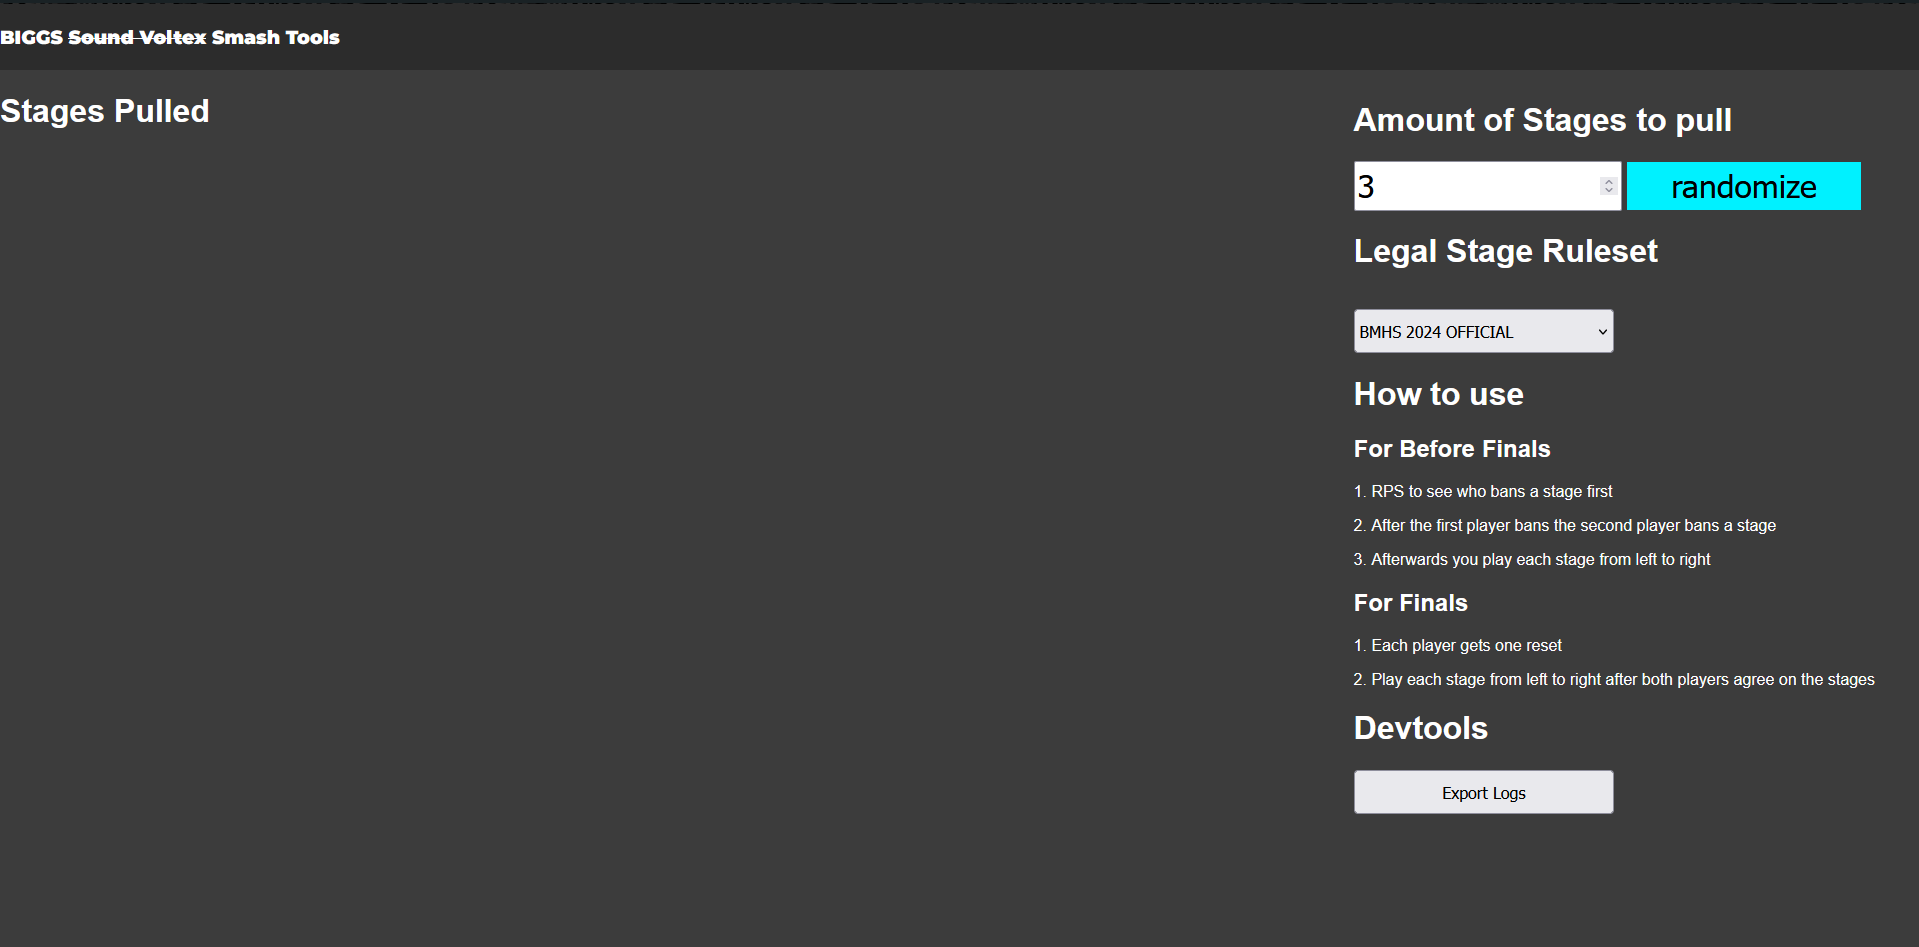This screenshot has height=947, width=1919.
Task: Click the For Before Finals subheading
Action: (1451, 449)
